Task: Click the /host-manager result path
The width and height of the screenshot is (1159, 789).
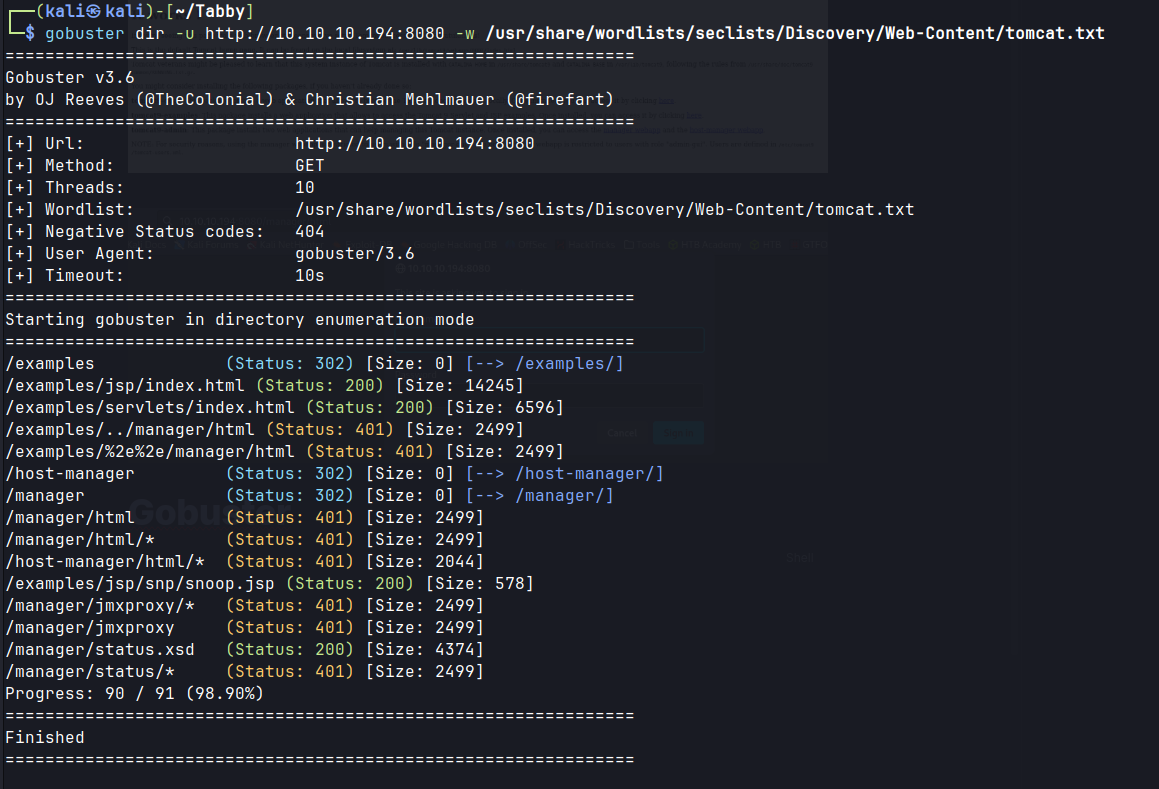Action: (x=69, y=474)
